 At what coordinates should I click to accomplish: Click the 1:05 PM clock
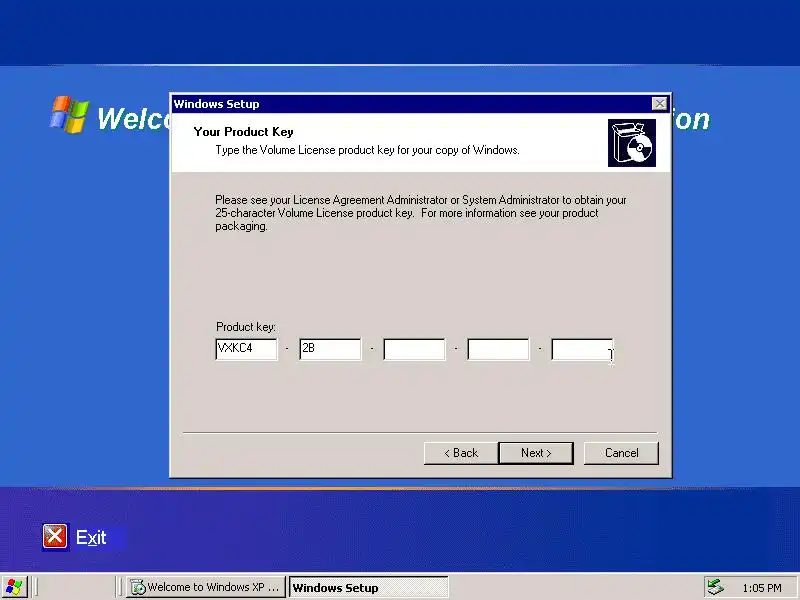762,588
